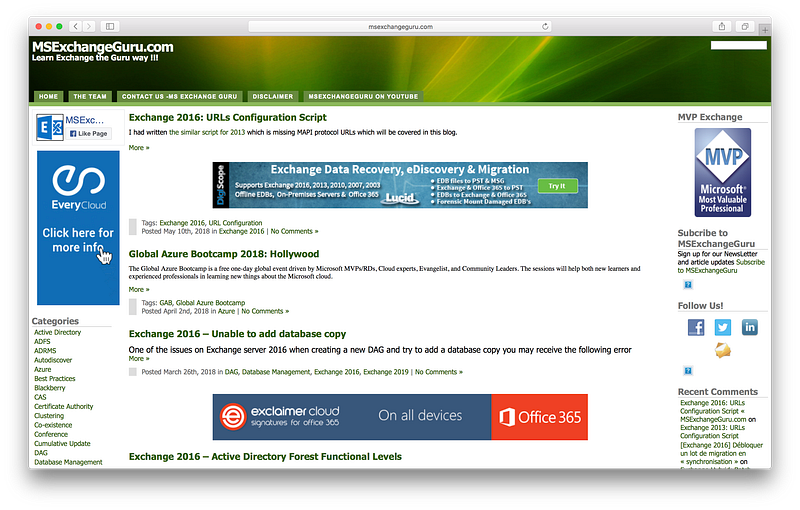The width and height of the screenshot is (800, 510).
Task: Focus the site search box in header
Action: (x=738, y=45)
